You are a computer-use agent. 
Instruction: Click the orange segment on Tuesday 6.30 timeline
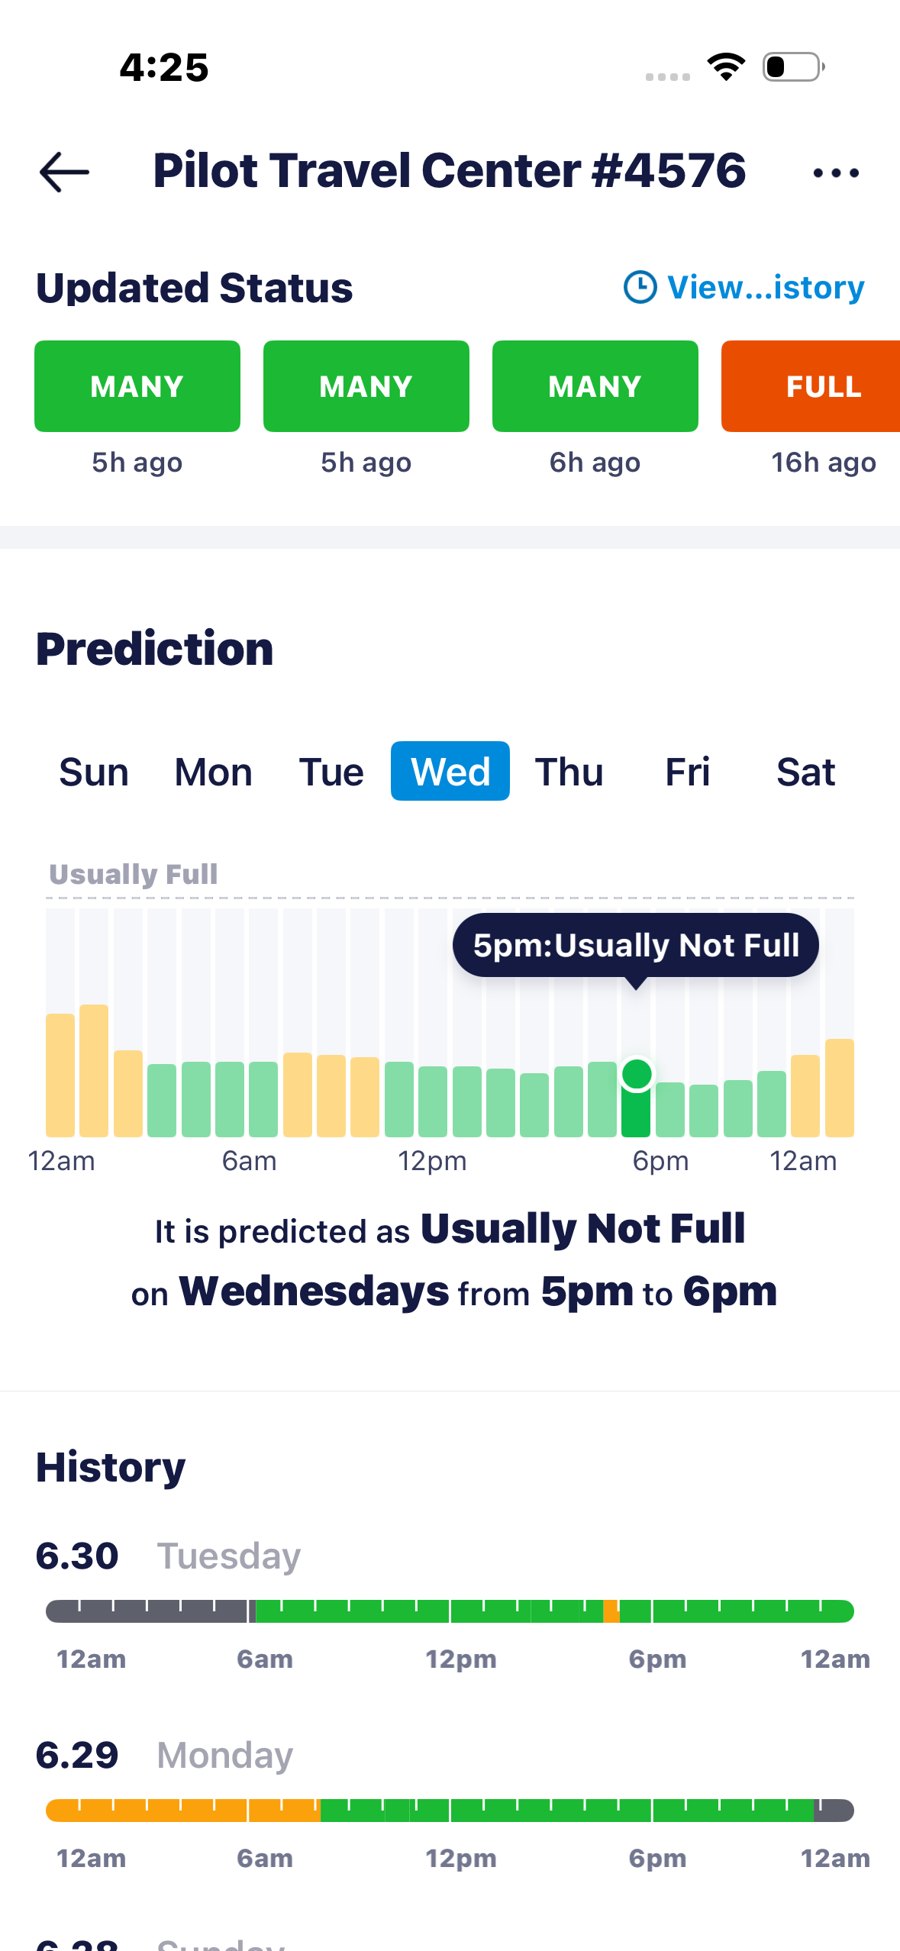(611, 1611)
